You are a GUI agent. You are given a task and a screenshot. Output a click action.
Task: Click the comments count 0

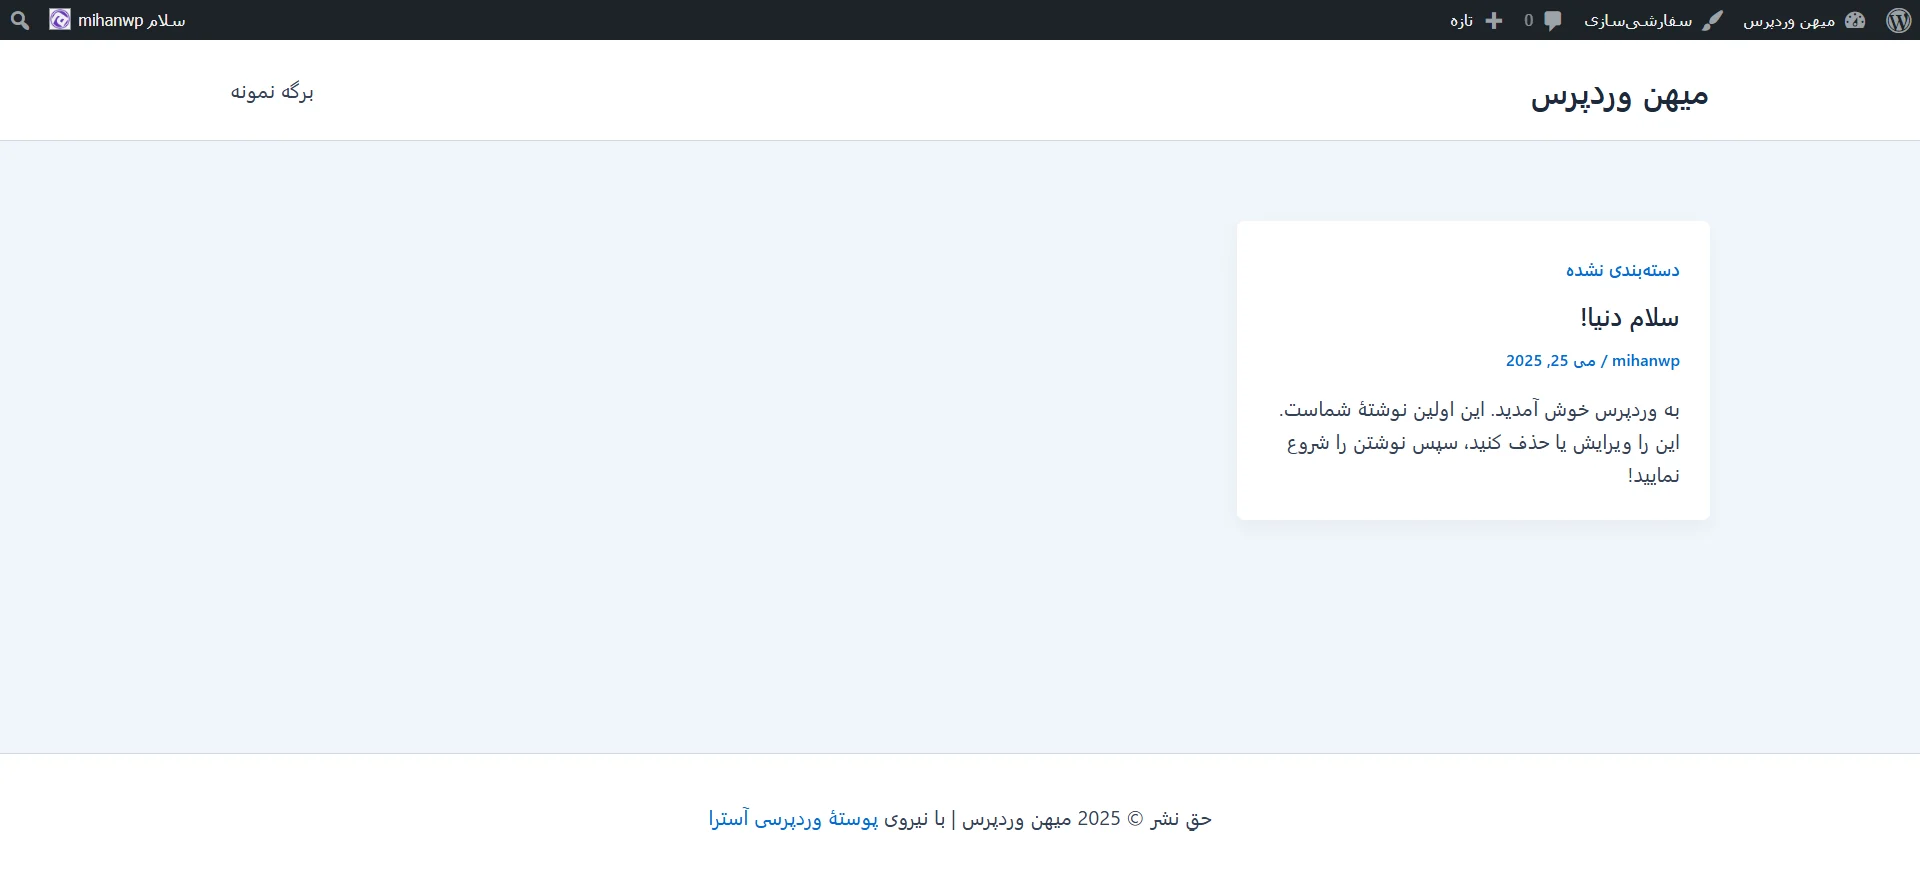[x=1528, y=20]
